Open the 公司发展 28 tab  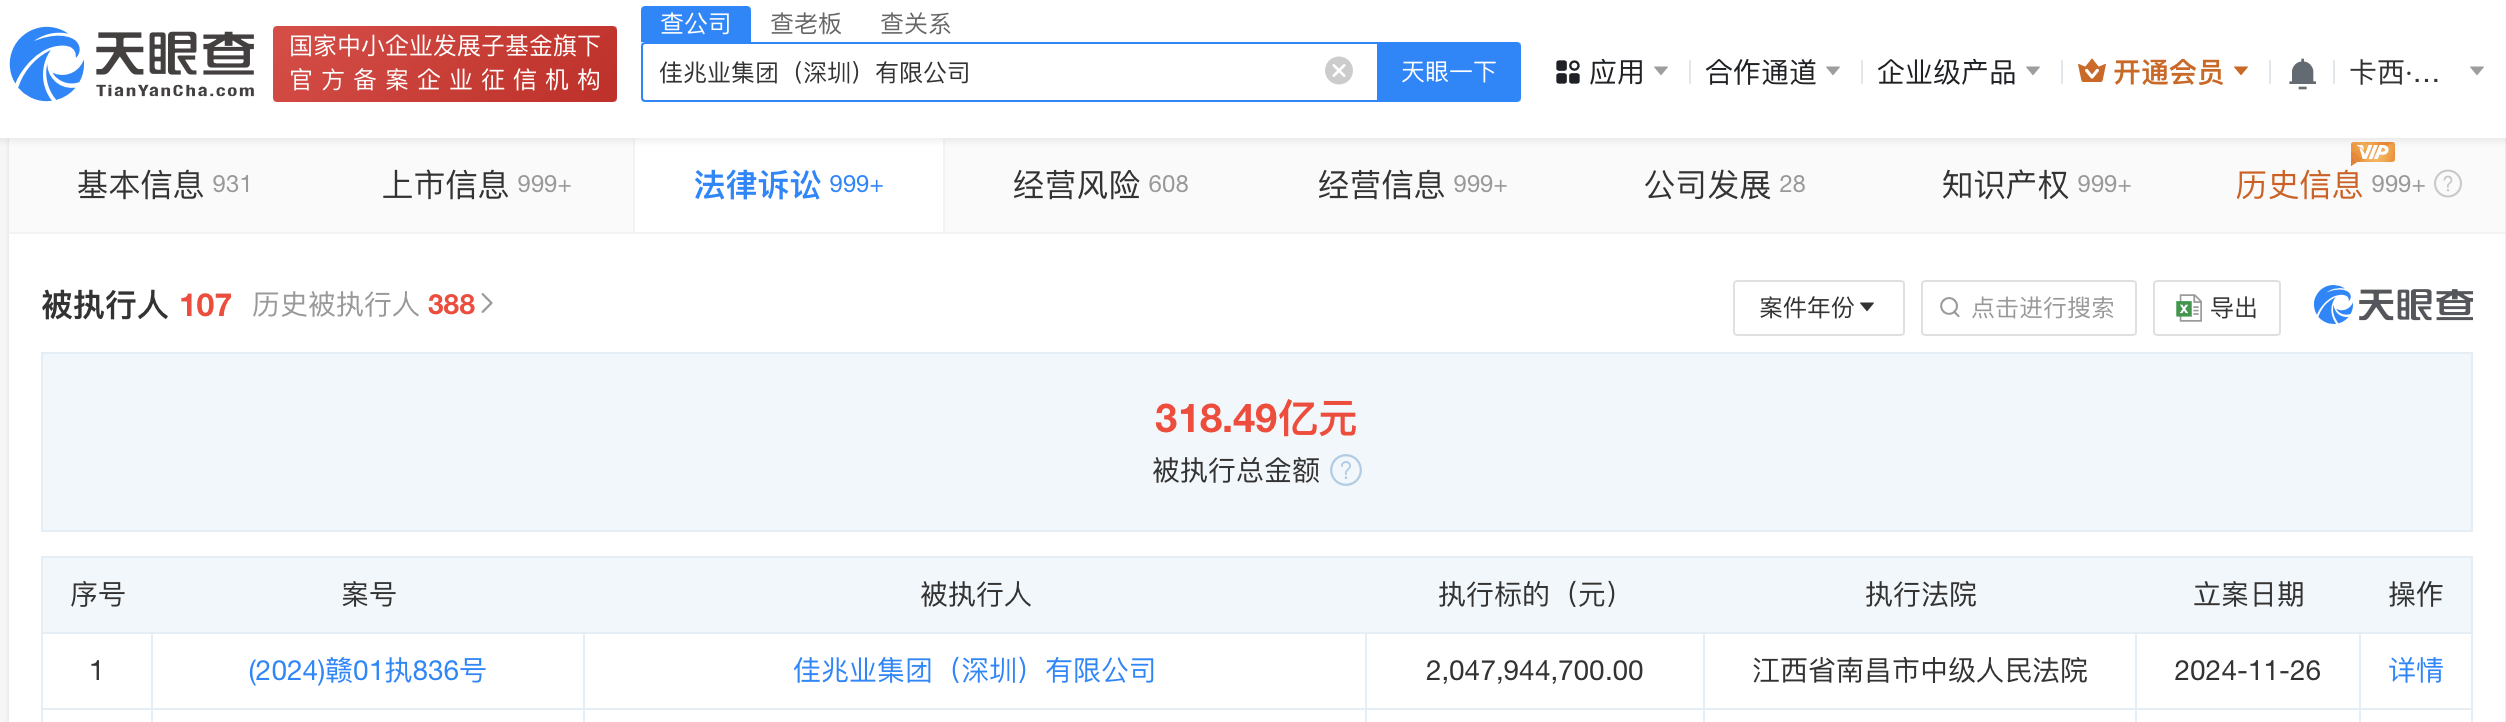point(1724,185)
